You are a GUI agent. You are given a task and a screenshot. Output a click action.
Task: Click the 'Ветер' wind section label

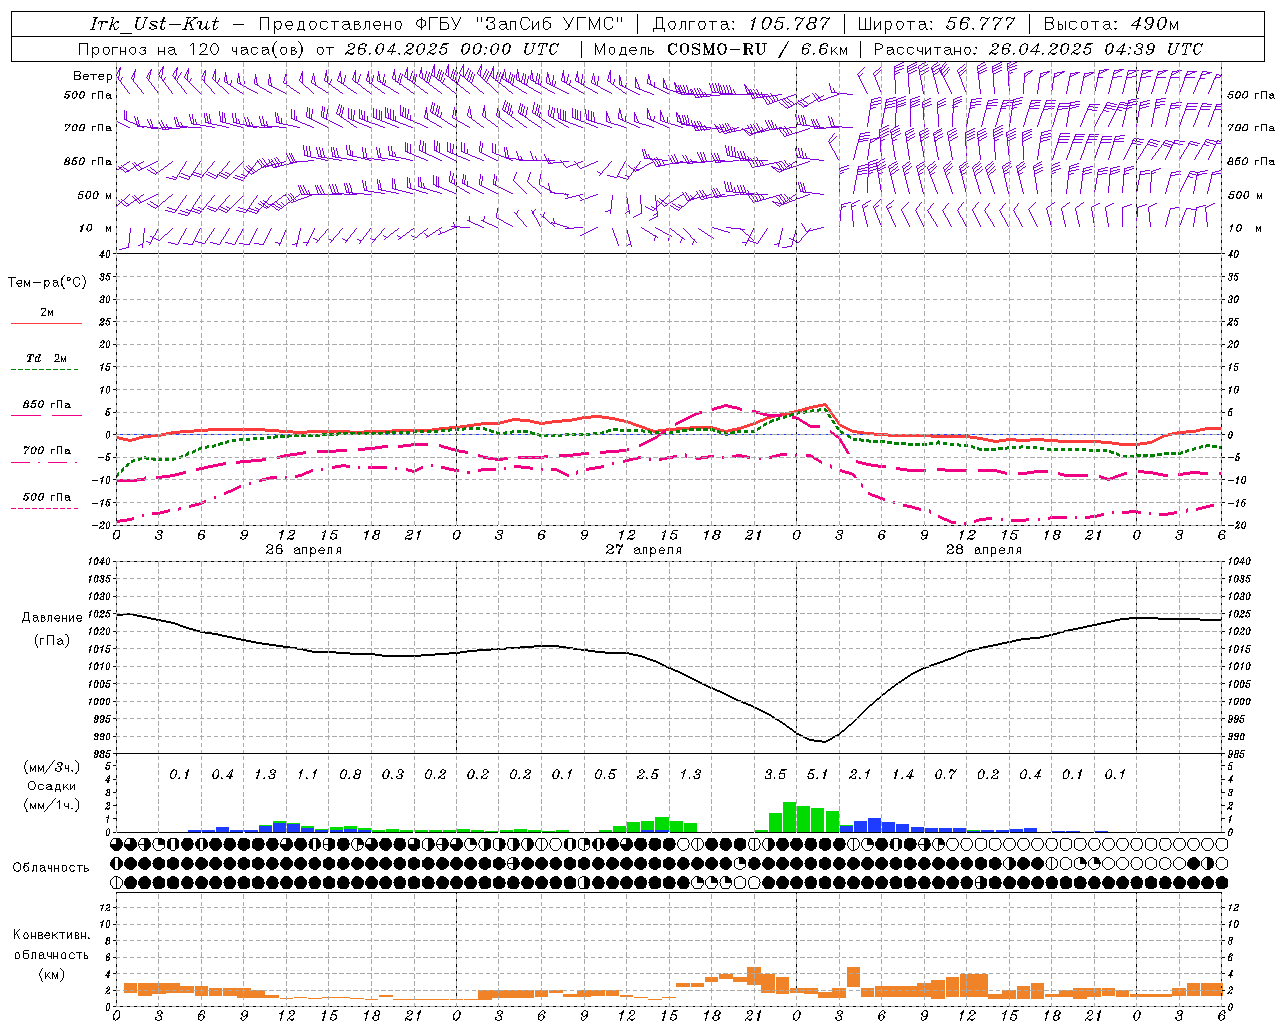pos(92,76)
